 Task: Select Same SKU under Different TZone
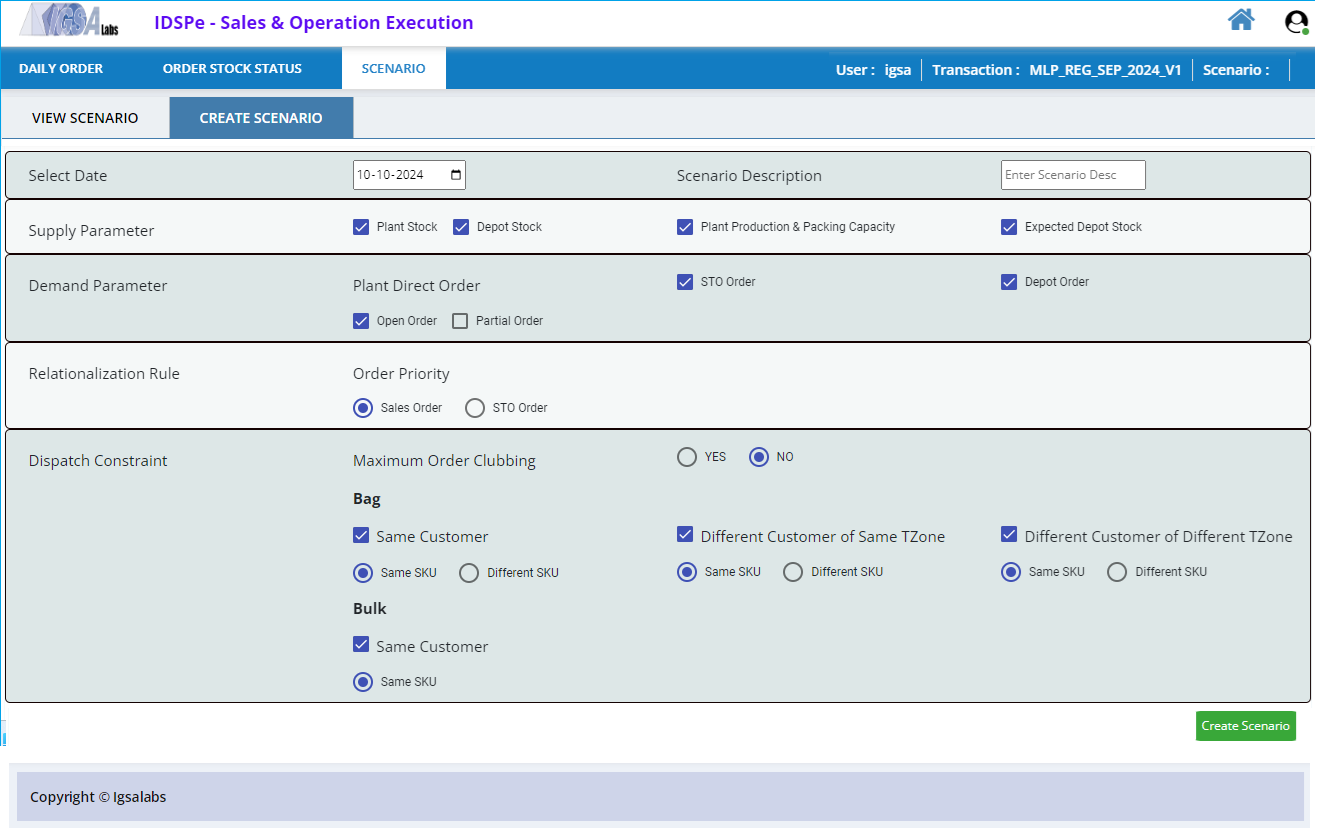[1011, 572]
